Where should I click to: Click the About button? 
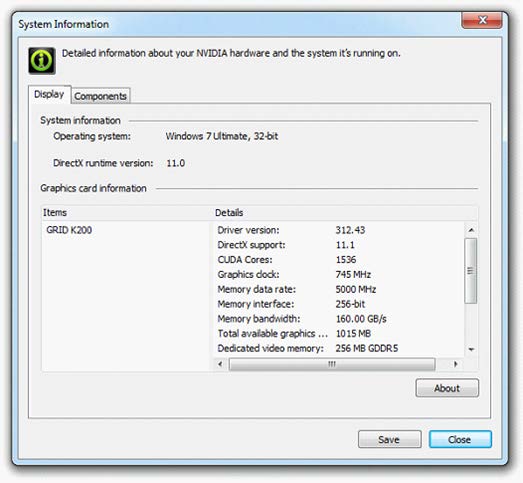click(x=447, y=388)
